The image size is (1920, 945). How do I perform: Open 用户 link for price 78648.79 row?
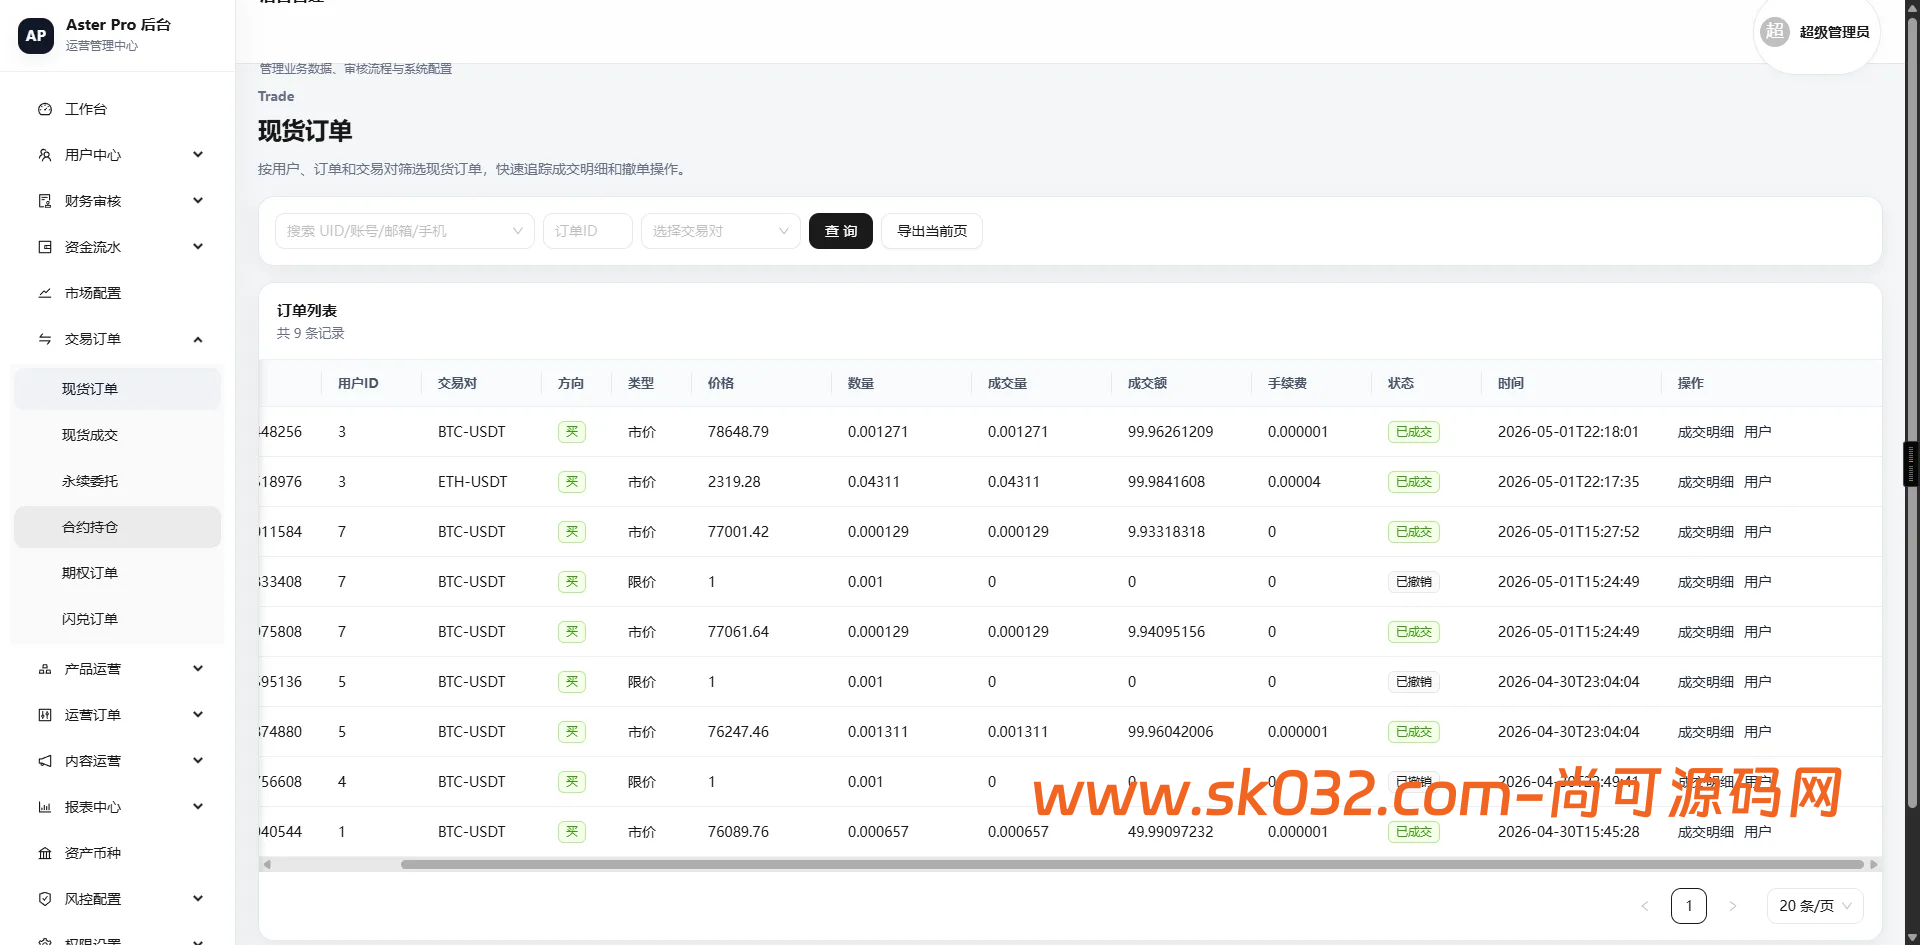pyautogui.click(x=1757, y=432)
